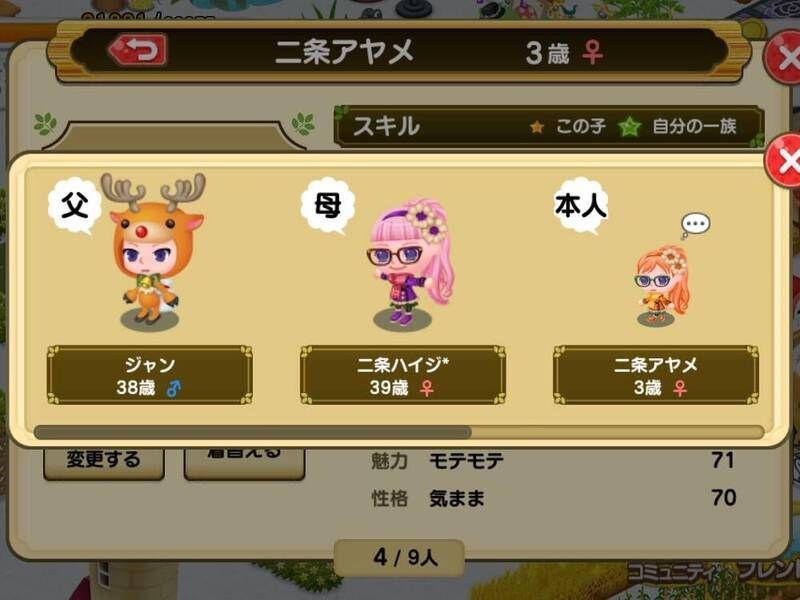Open ジャン 38歳 name plate

point(149,376)
